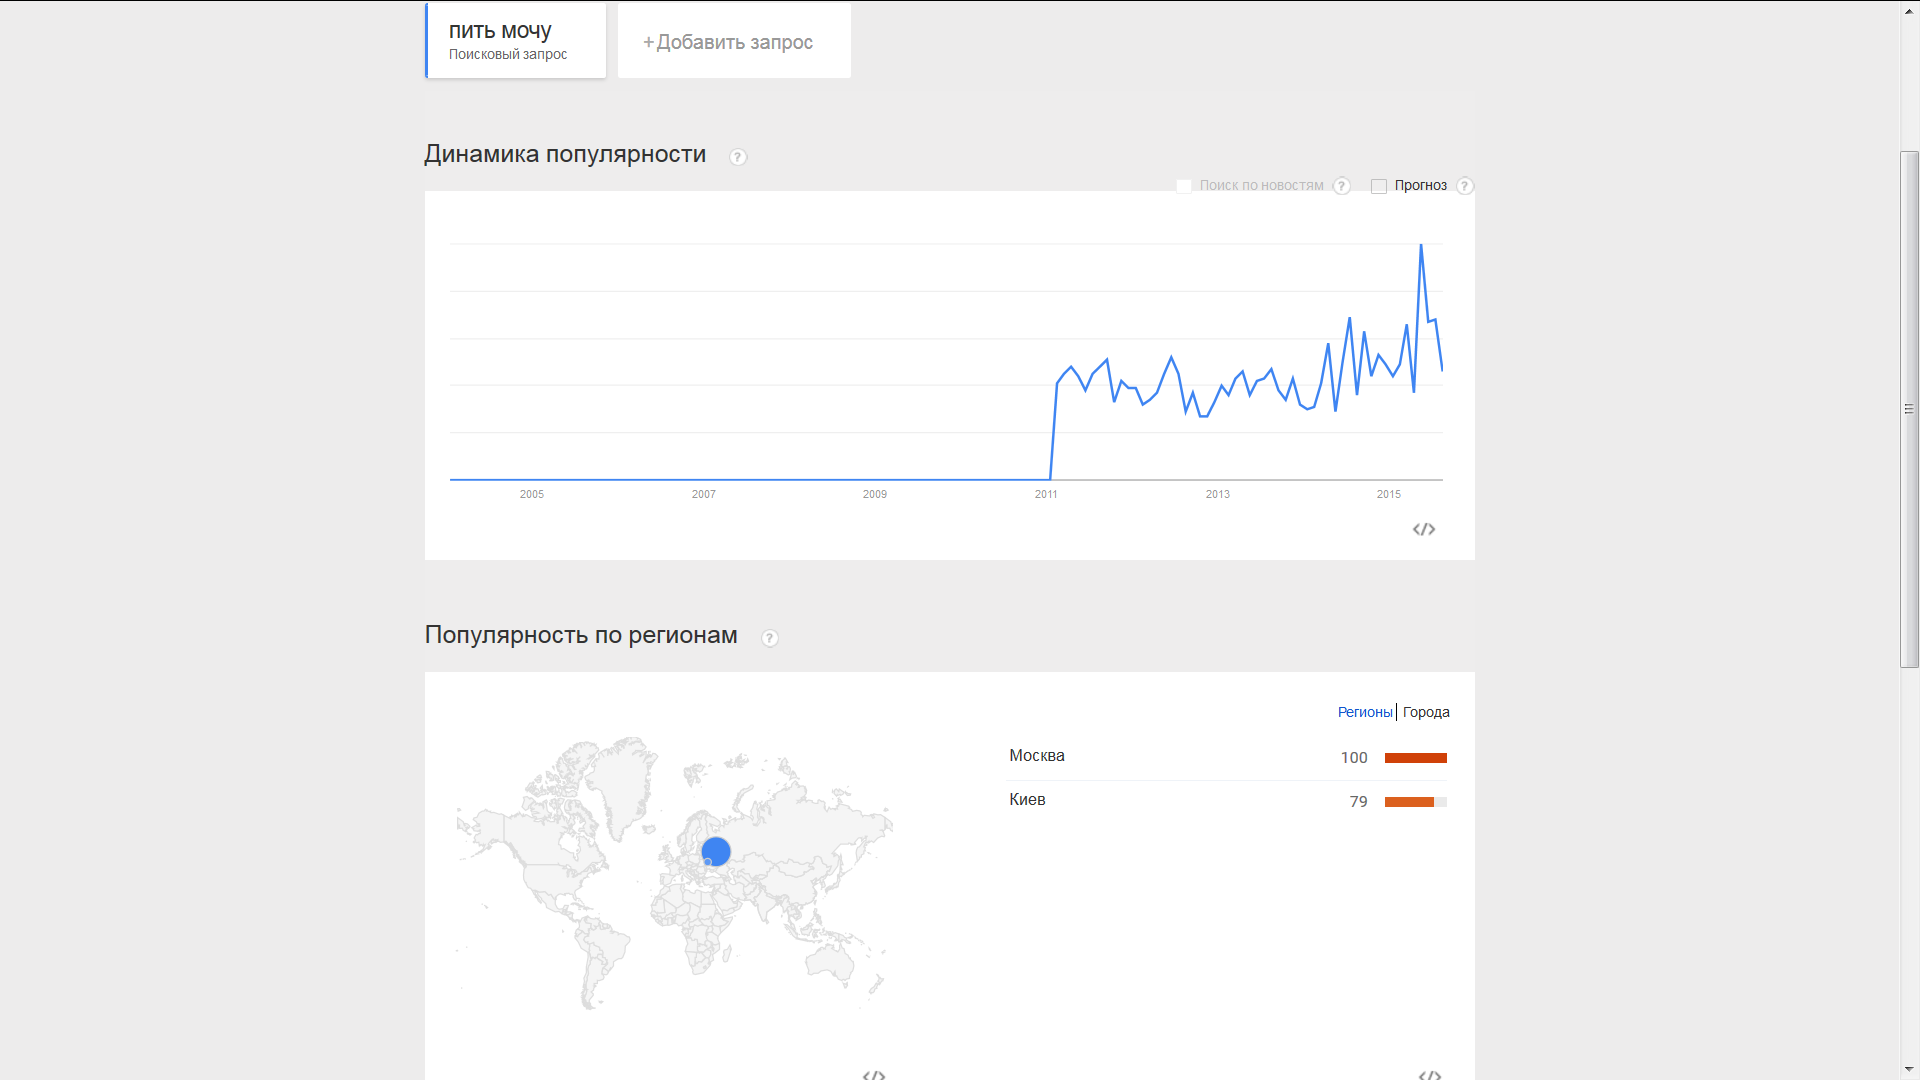Viewport: 1920px width, 1080px height.
Task: Click the 2015 label on the chart axis
Action: click(1388, 494)
